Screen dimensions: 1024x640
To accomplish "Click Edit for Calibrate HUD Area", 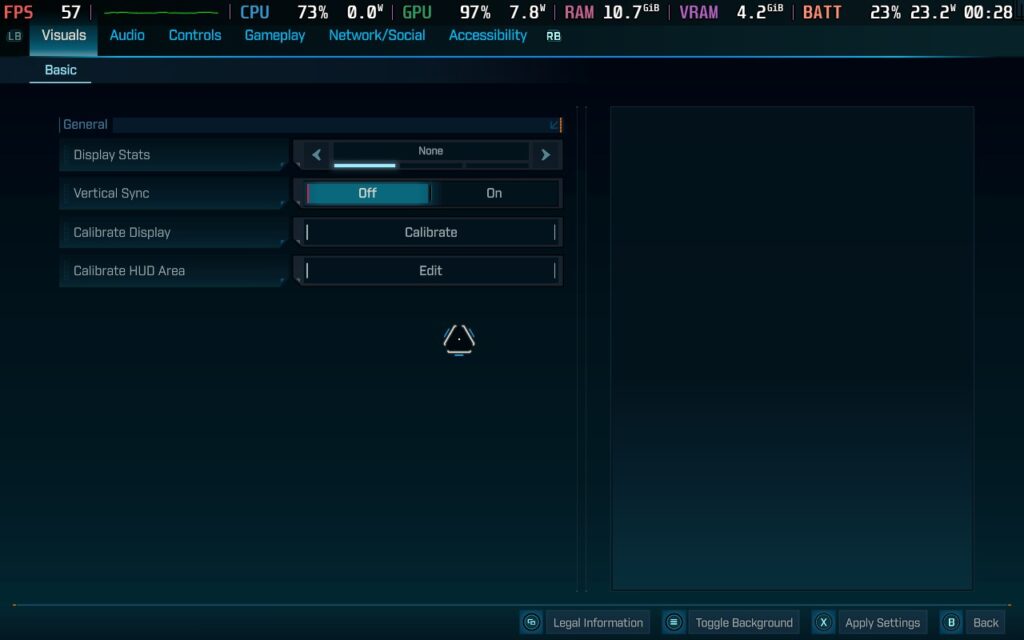I will pyautogui.click(x=430, y=271).
